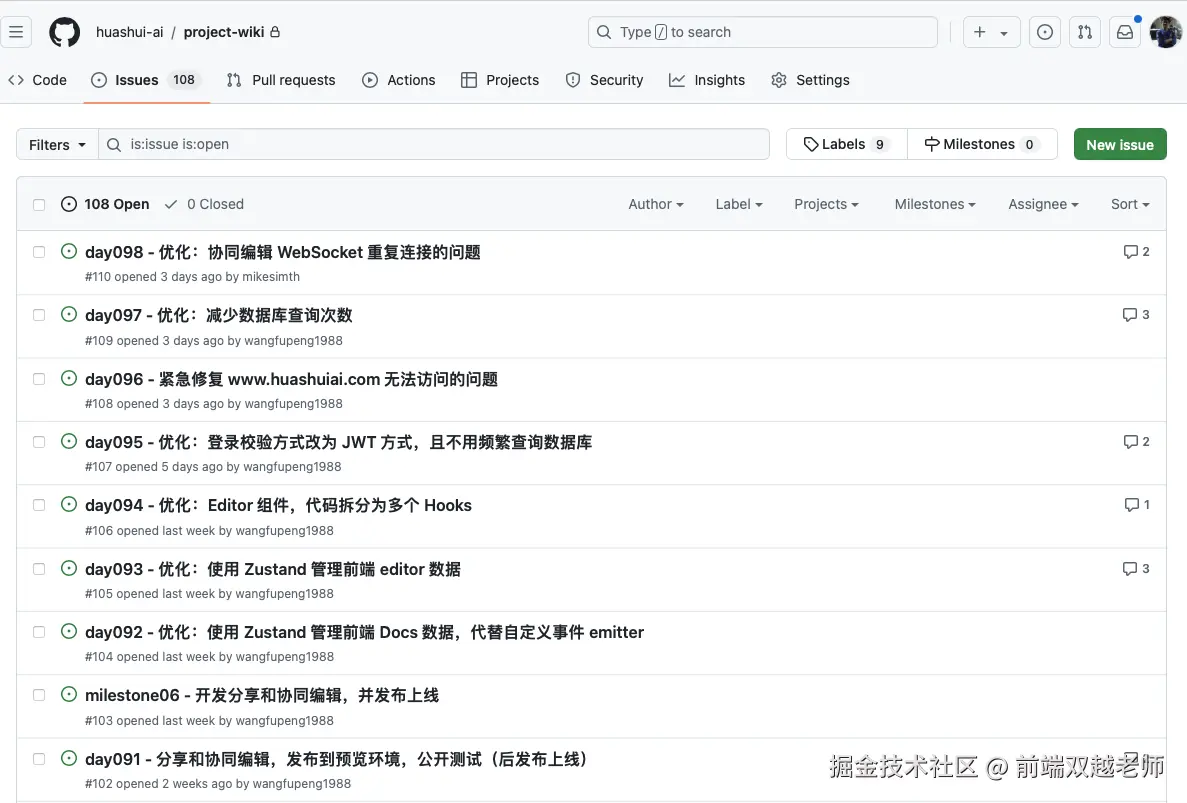The width and height of the screenshot is (1187, 803).
Task: Expand the Author filter dropdown
Action: coord(654,204)
